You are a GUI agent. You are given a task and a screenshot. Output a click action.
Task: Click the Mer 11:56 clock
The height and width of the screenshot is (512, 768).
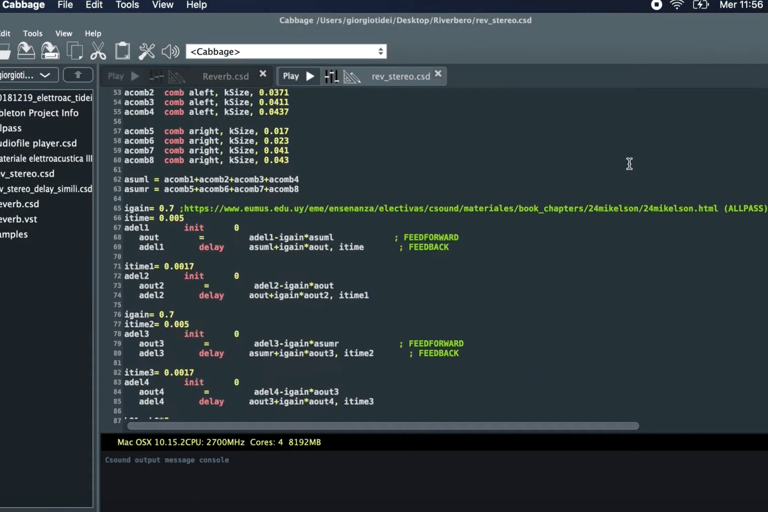pyautogui.click(x=741, y=5)
